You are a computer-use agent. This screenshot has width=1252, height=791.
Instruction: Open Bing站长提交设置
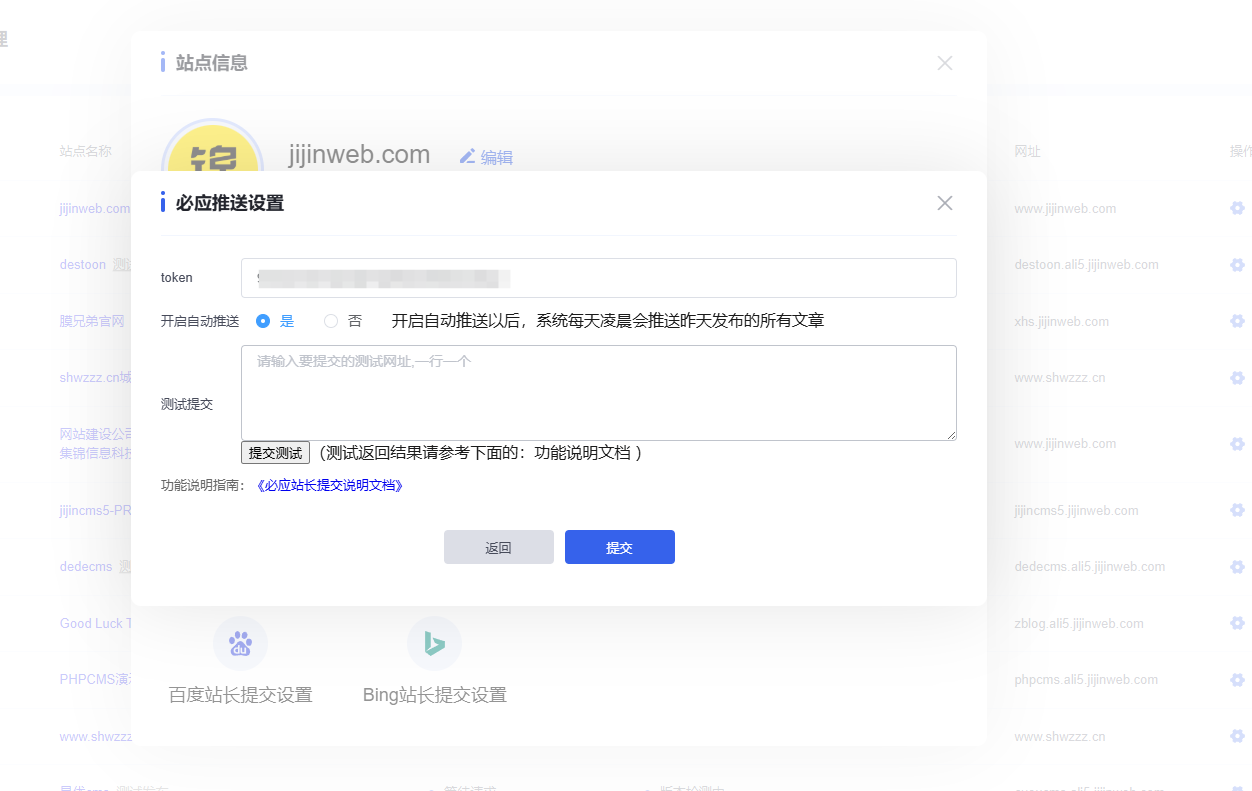point(434,694)
